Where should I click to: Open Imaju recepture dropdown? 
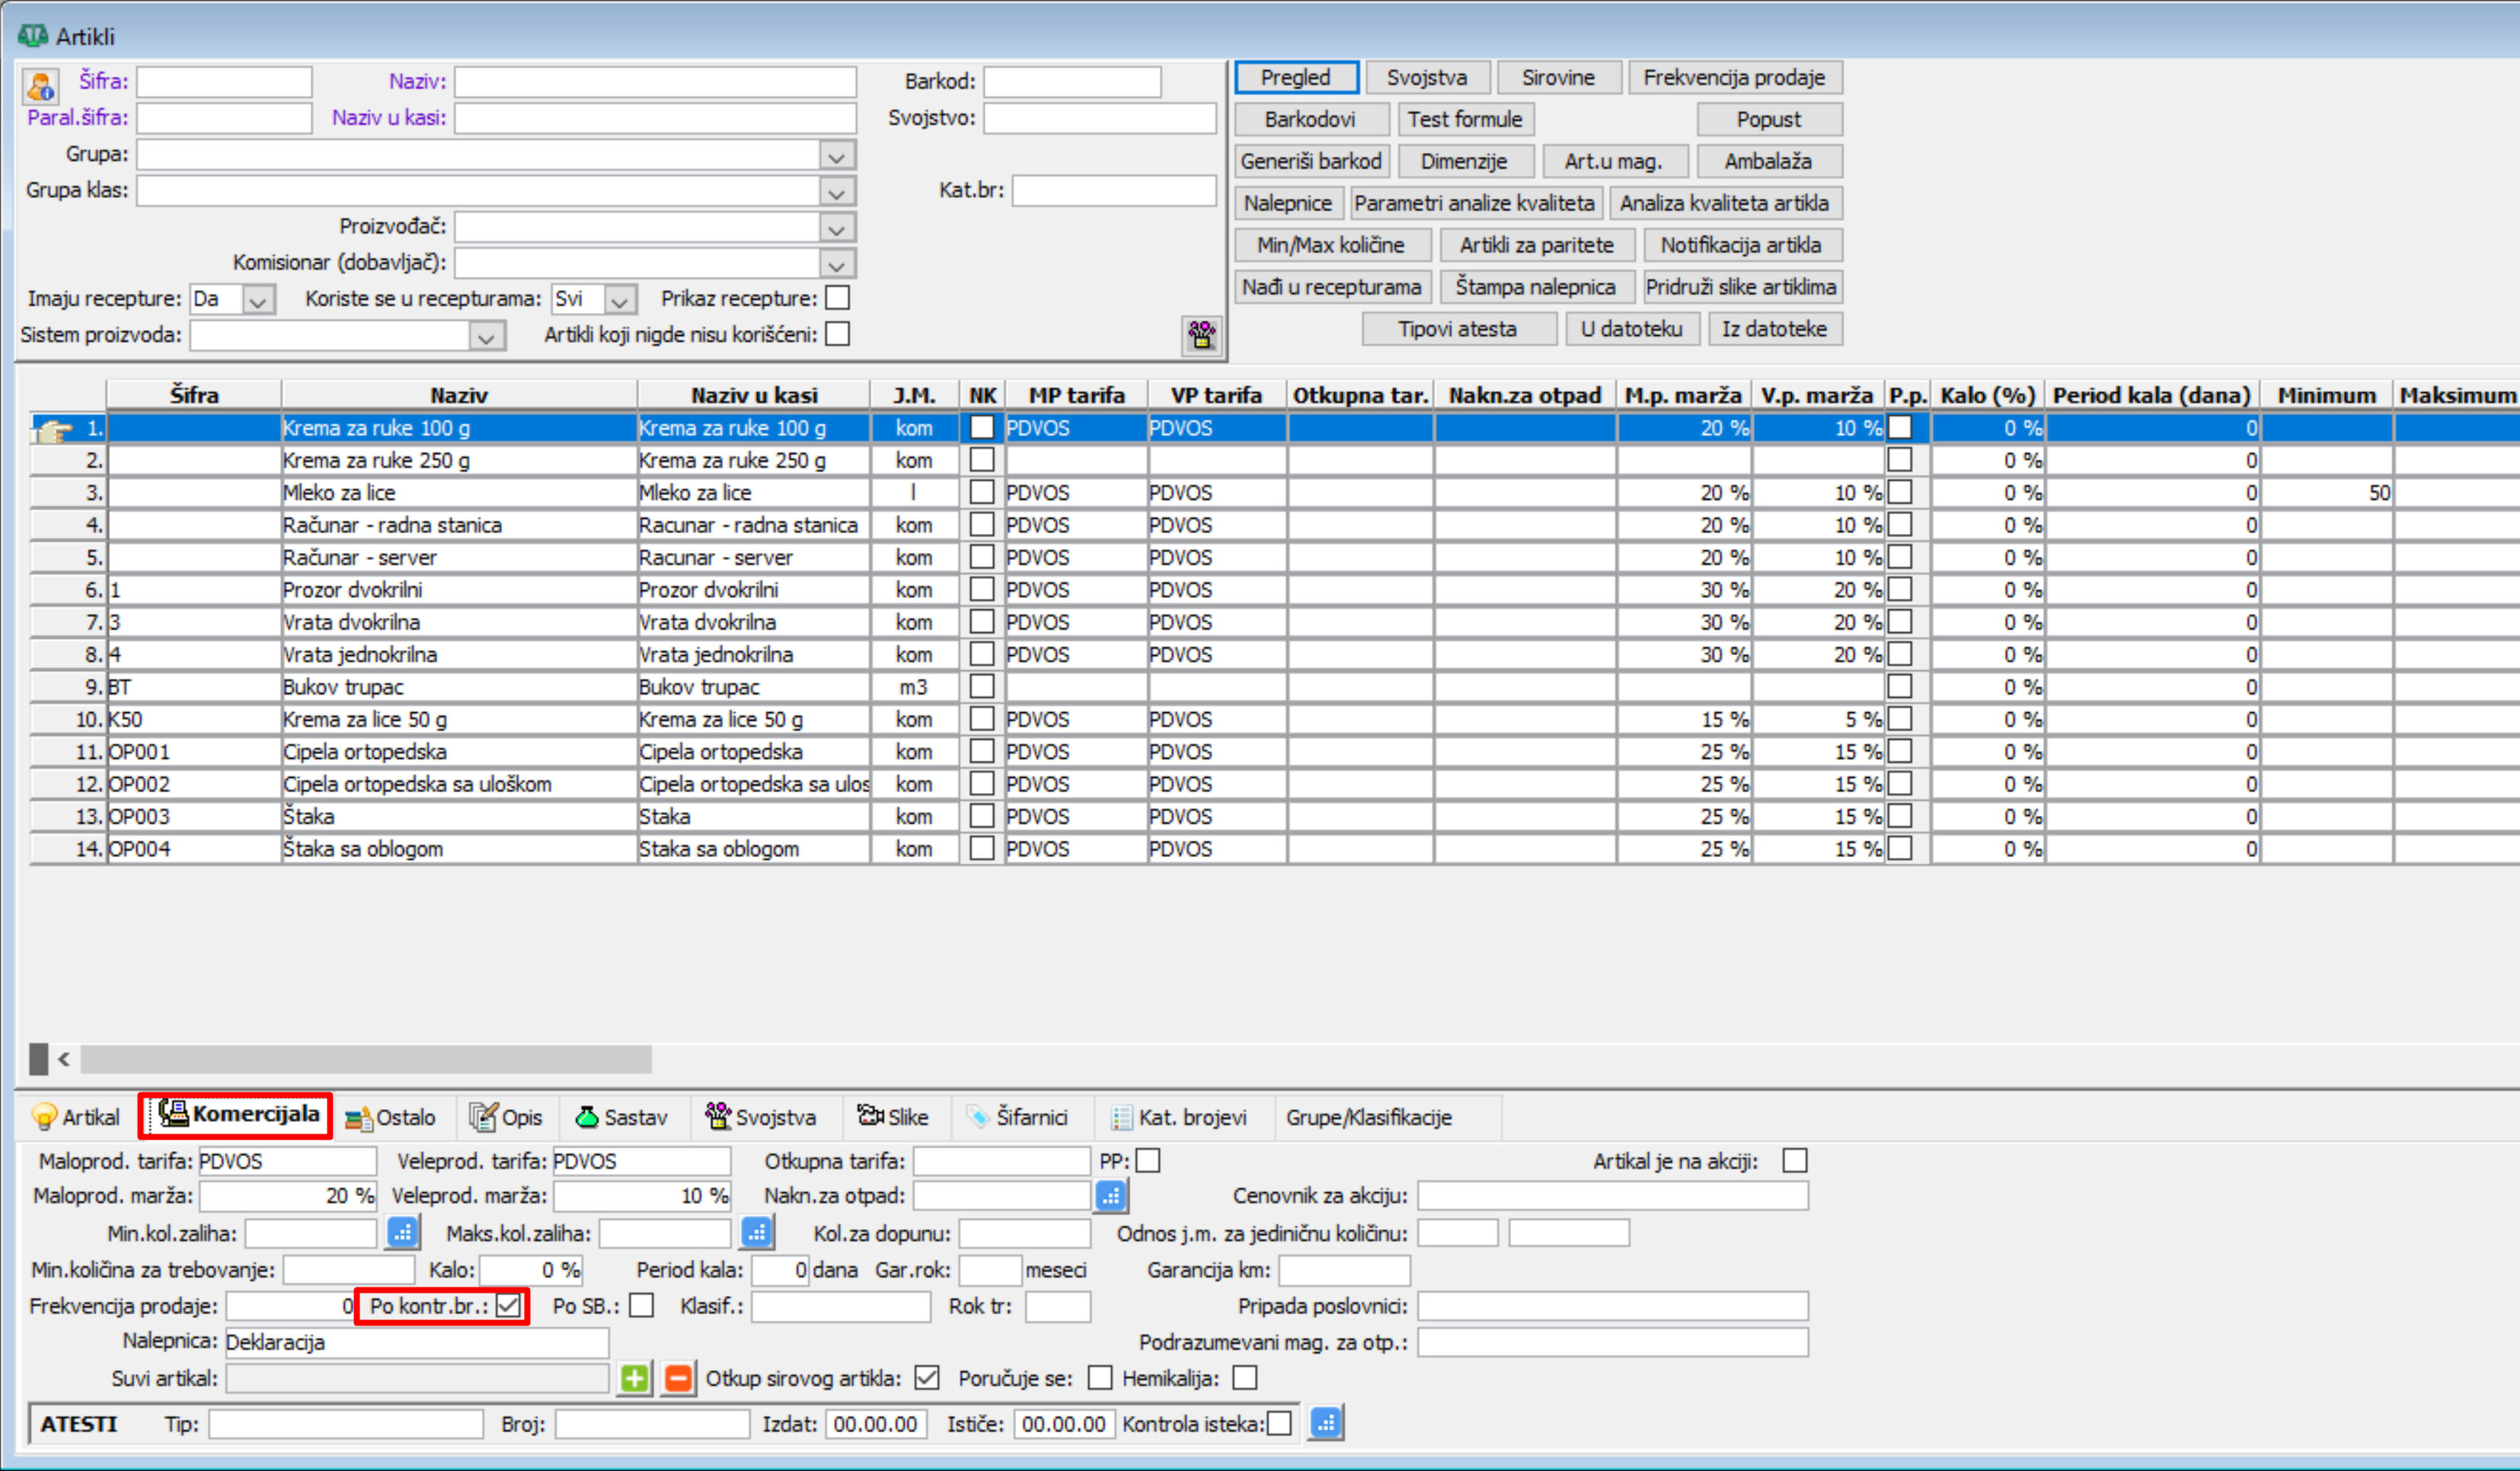[258, 300]
